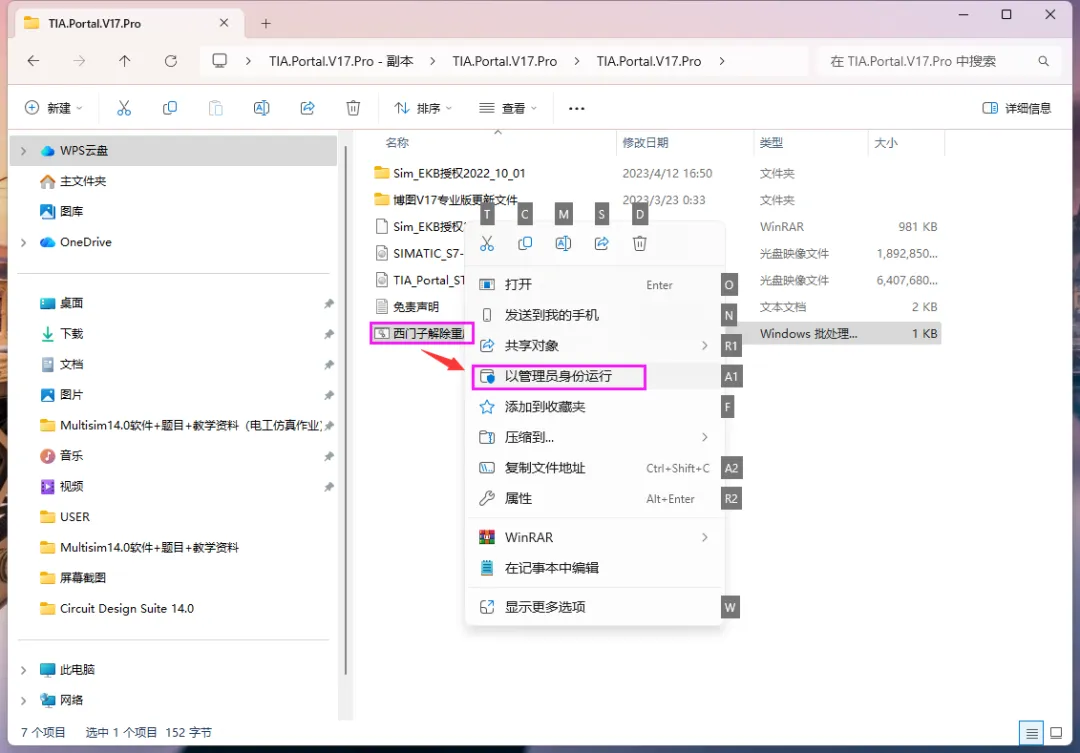Open 主文件夹 in the sidebar
The width and height of the screenshot is (1080, 753).
(73, 181)
